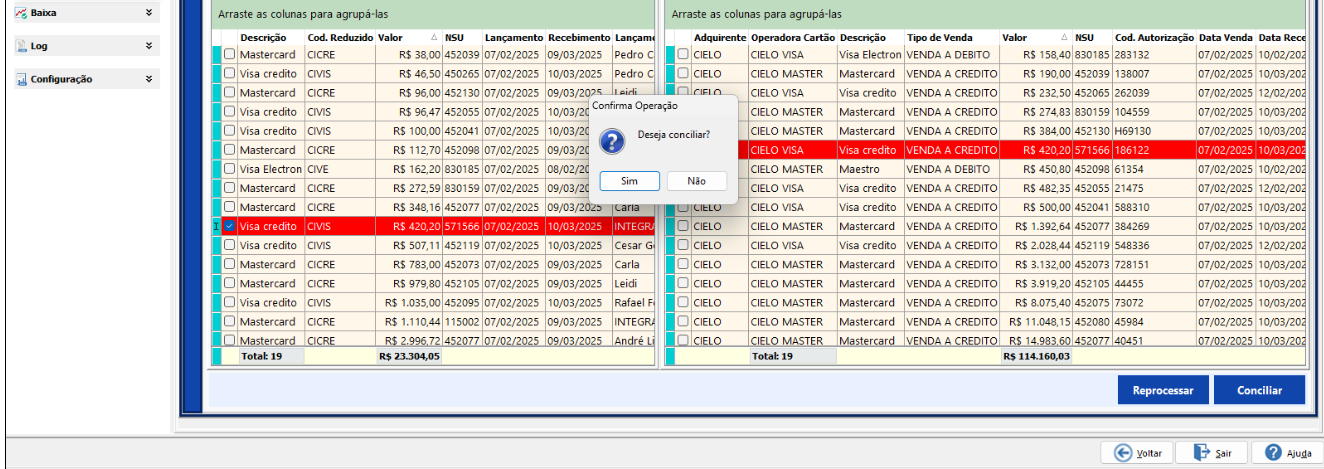The image size is (1324, 469).
Task: Click the VENDA A DEBITO cell in R$ 450,80 row
Action: coord(951,169)
